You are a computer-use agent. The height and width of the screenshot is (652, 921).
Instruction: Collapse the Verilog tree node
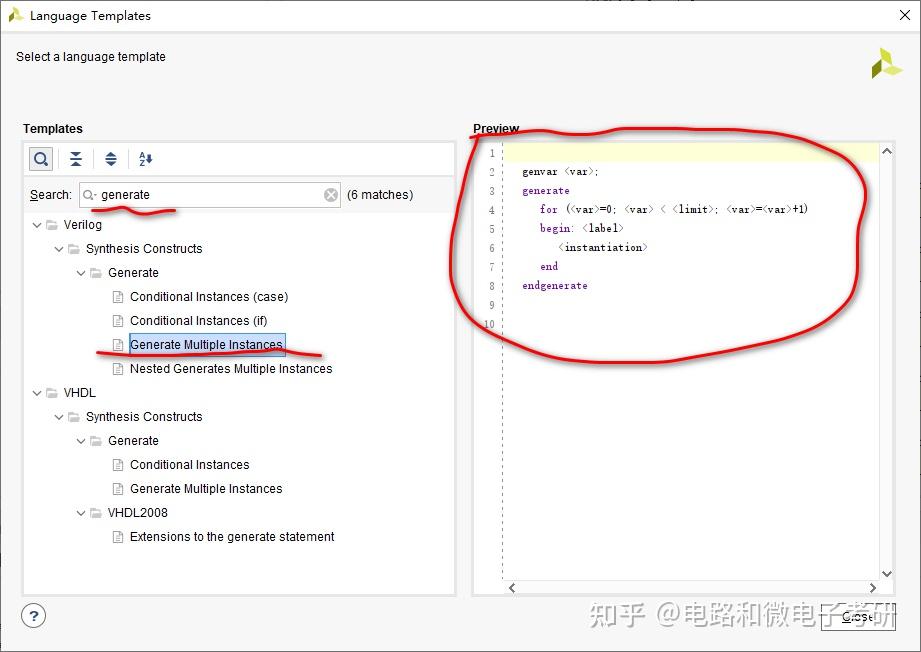[x=36, y=224]
